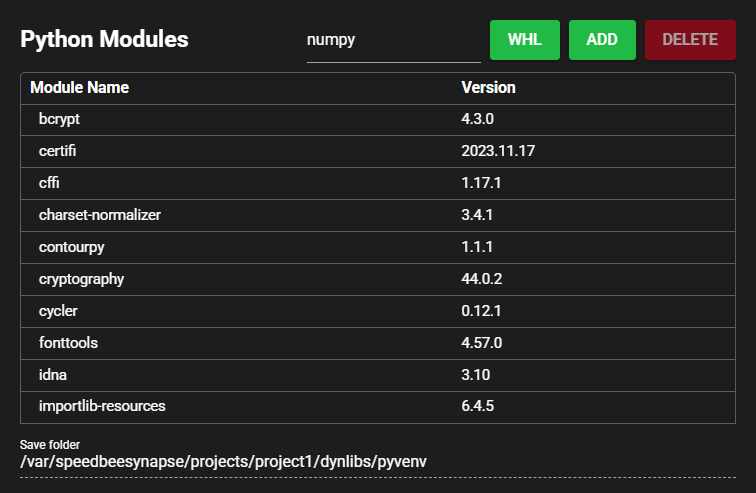Click the WHL button

(x=524, y=40)
